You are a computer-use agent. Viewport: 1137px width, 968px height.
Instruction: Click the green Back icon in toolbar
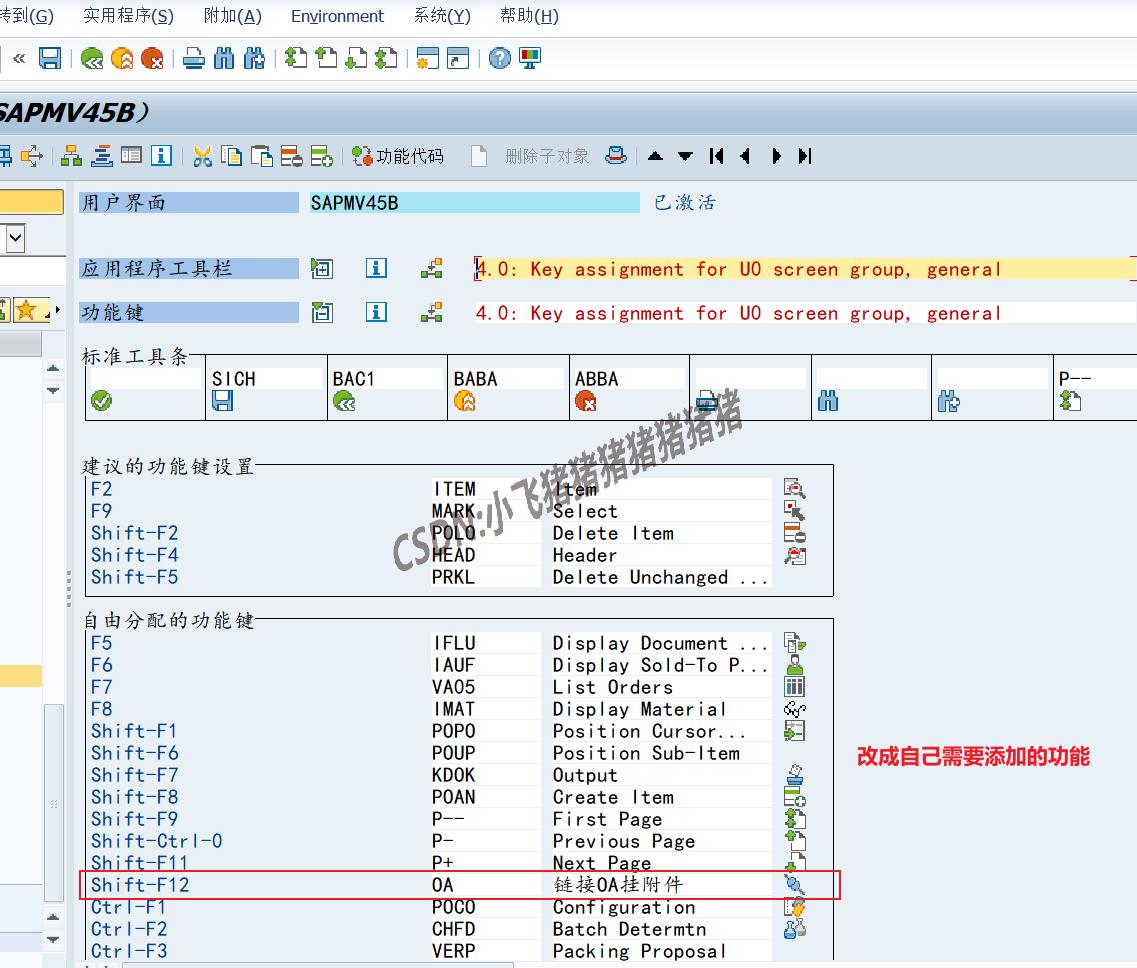(93, 57)
